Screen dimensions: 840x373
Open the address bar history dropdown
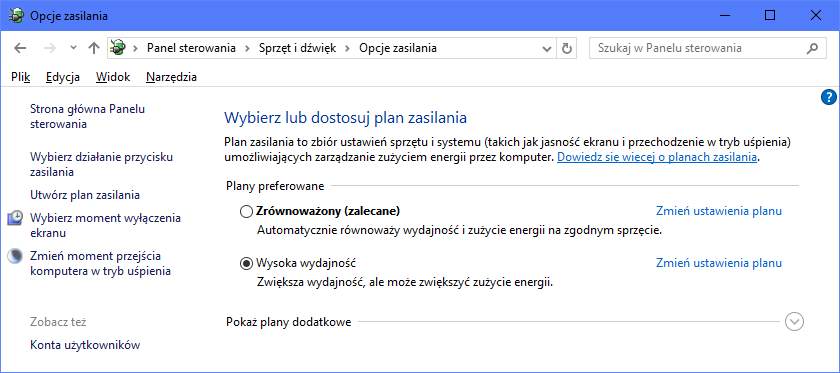547,48
